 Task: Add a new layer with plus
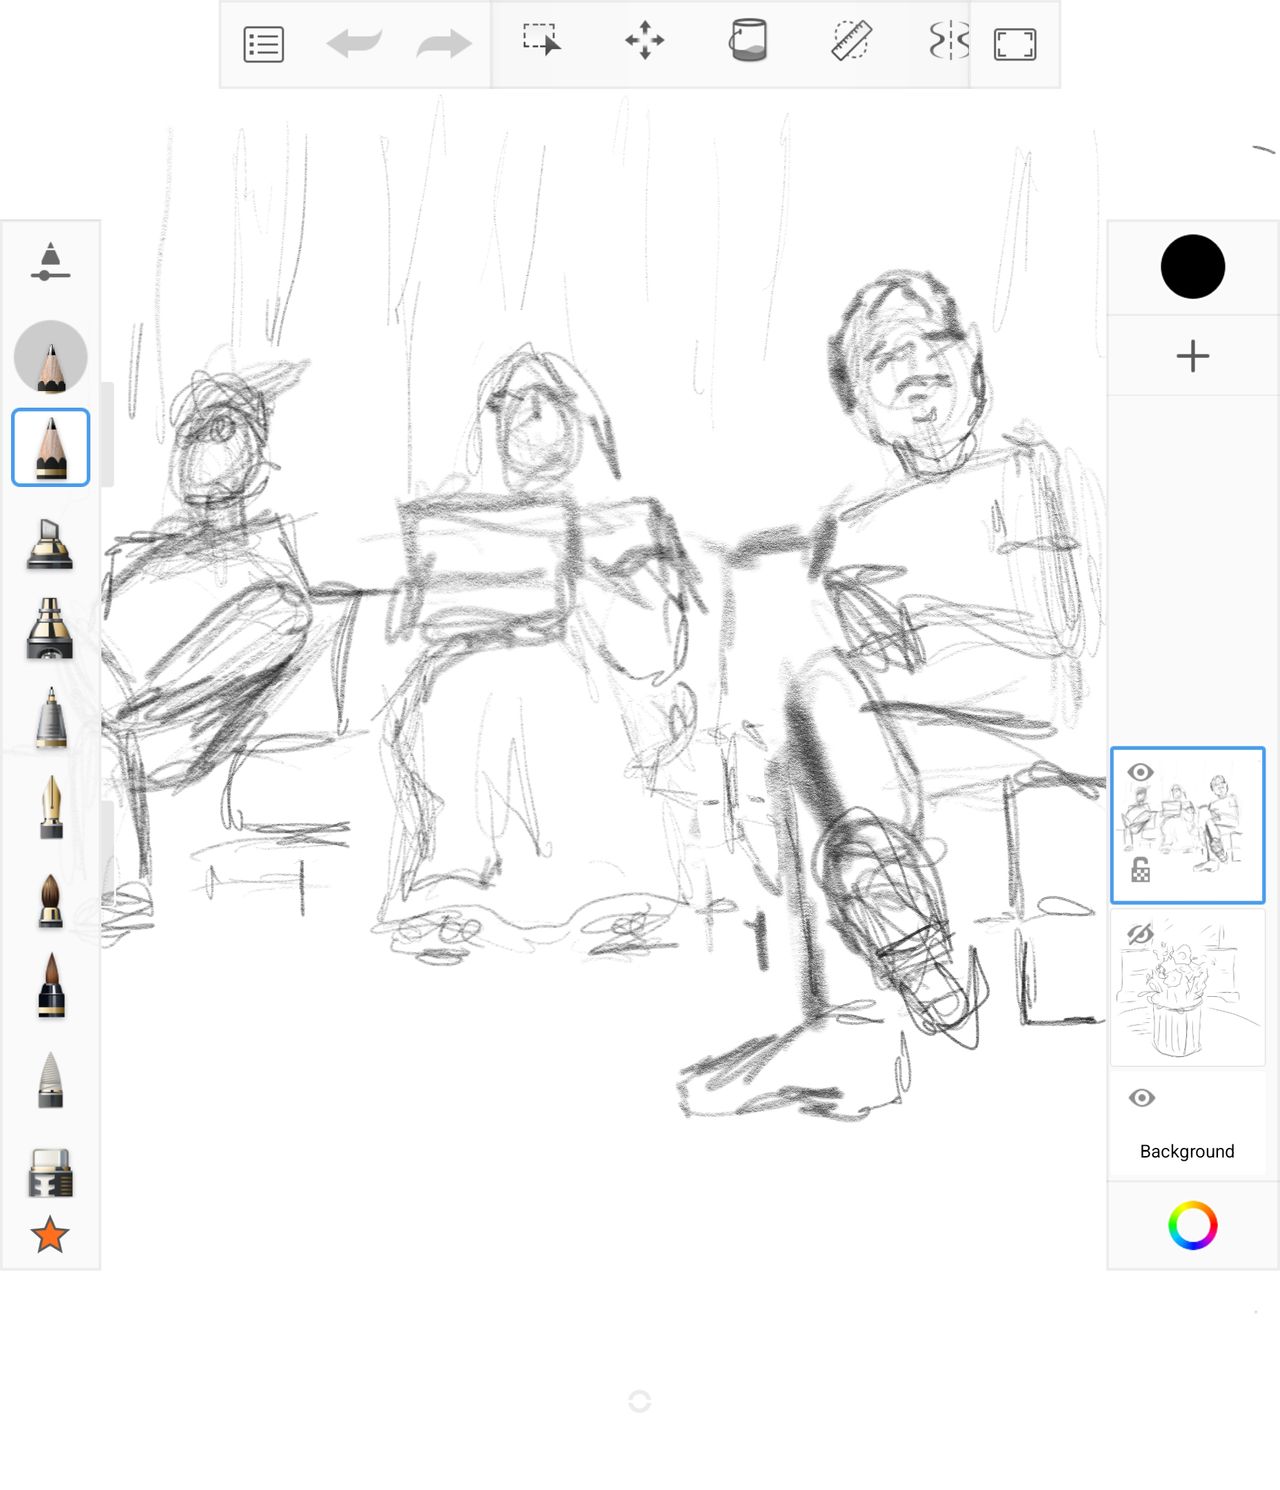1192,356
